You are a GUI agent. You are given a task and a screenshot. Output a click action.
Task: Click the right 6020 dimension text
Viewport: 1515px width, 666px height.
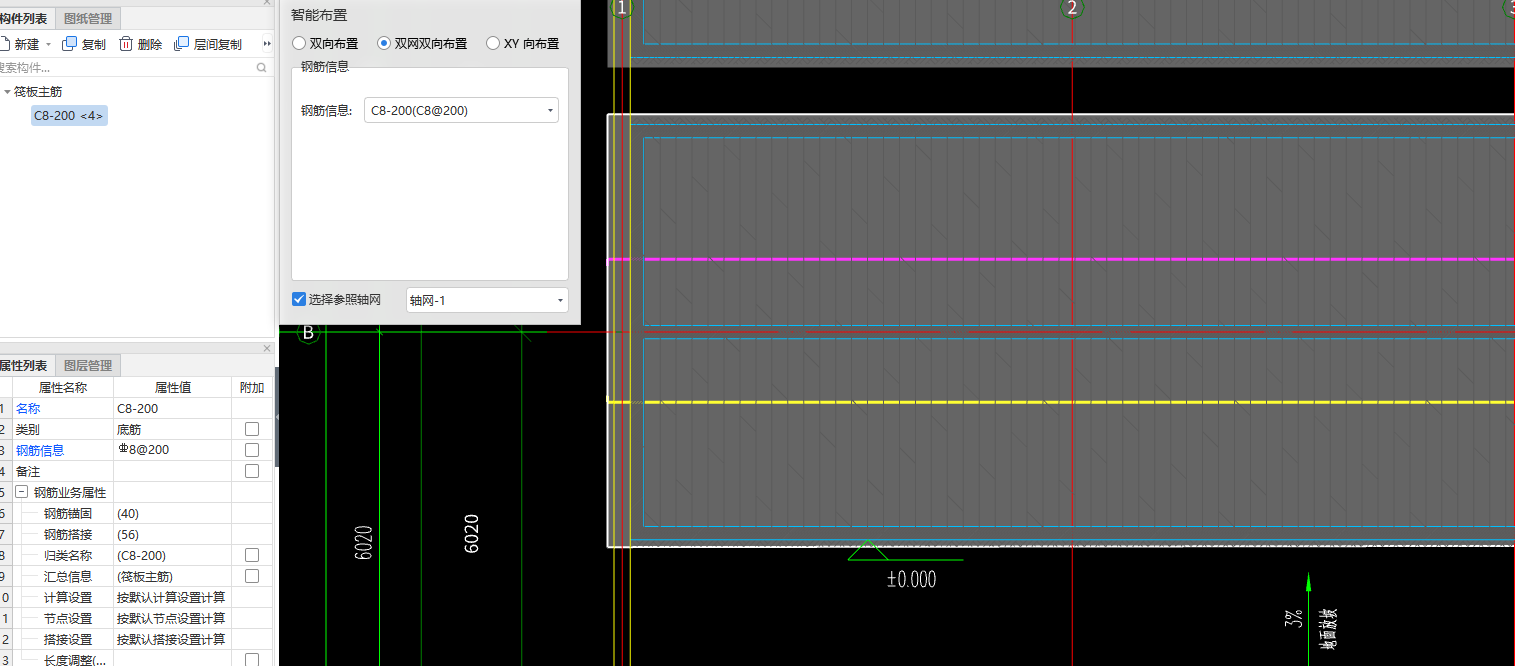tap(471, 534)
